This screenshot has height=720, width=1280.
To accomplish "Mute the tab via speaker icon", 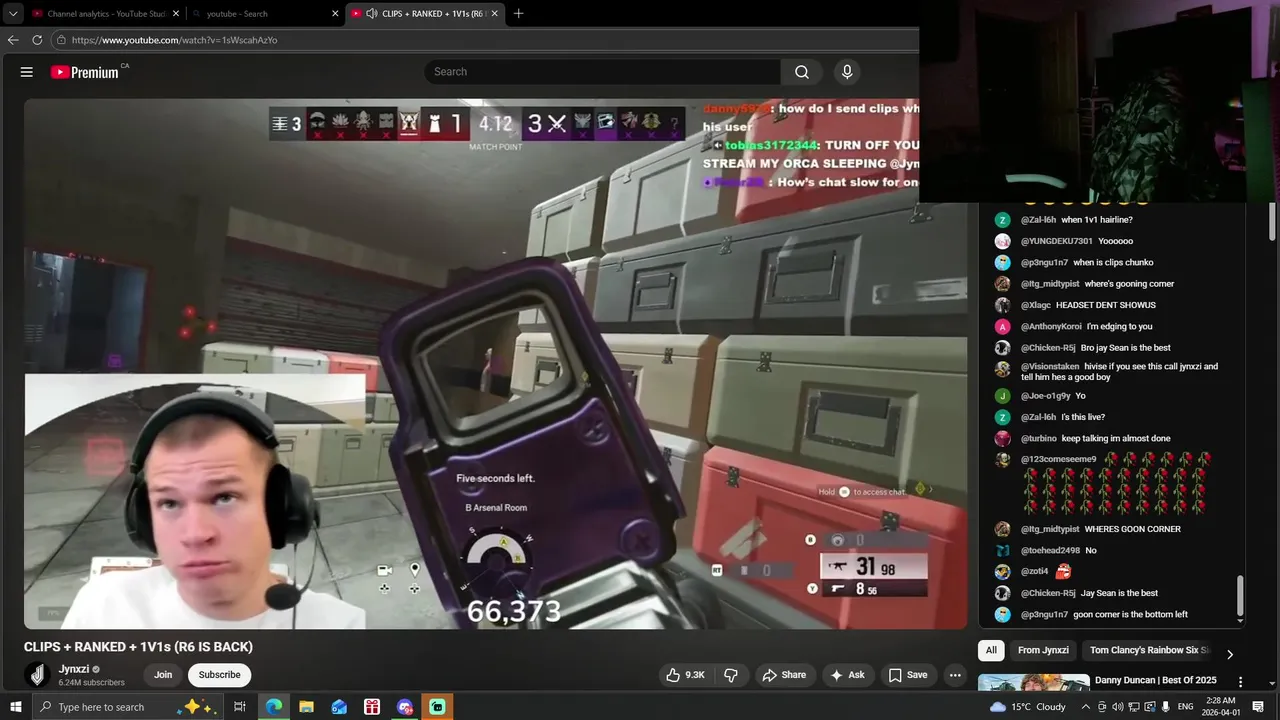I will pos(372,14).
